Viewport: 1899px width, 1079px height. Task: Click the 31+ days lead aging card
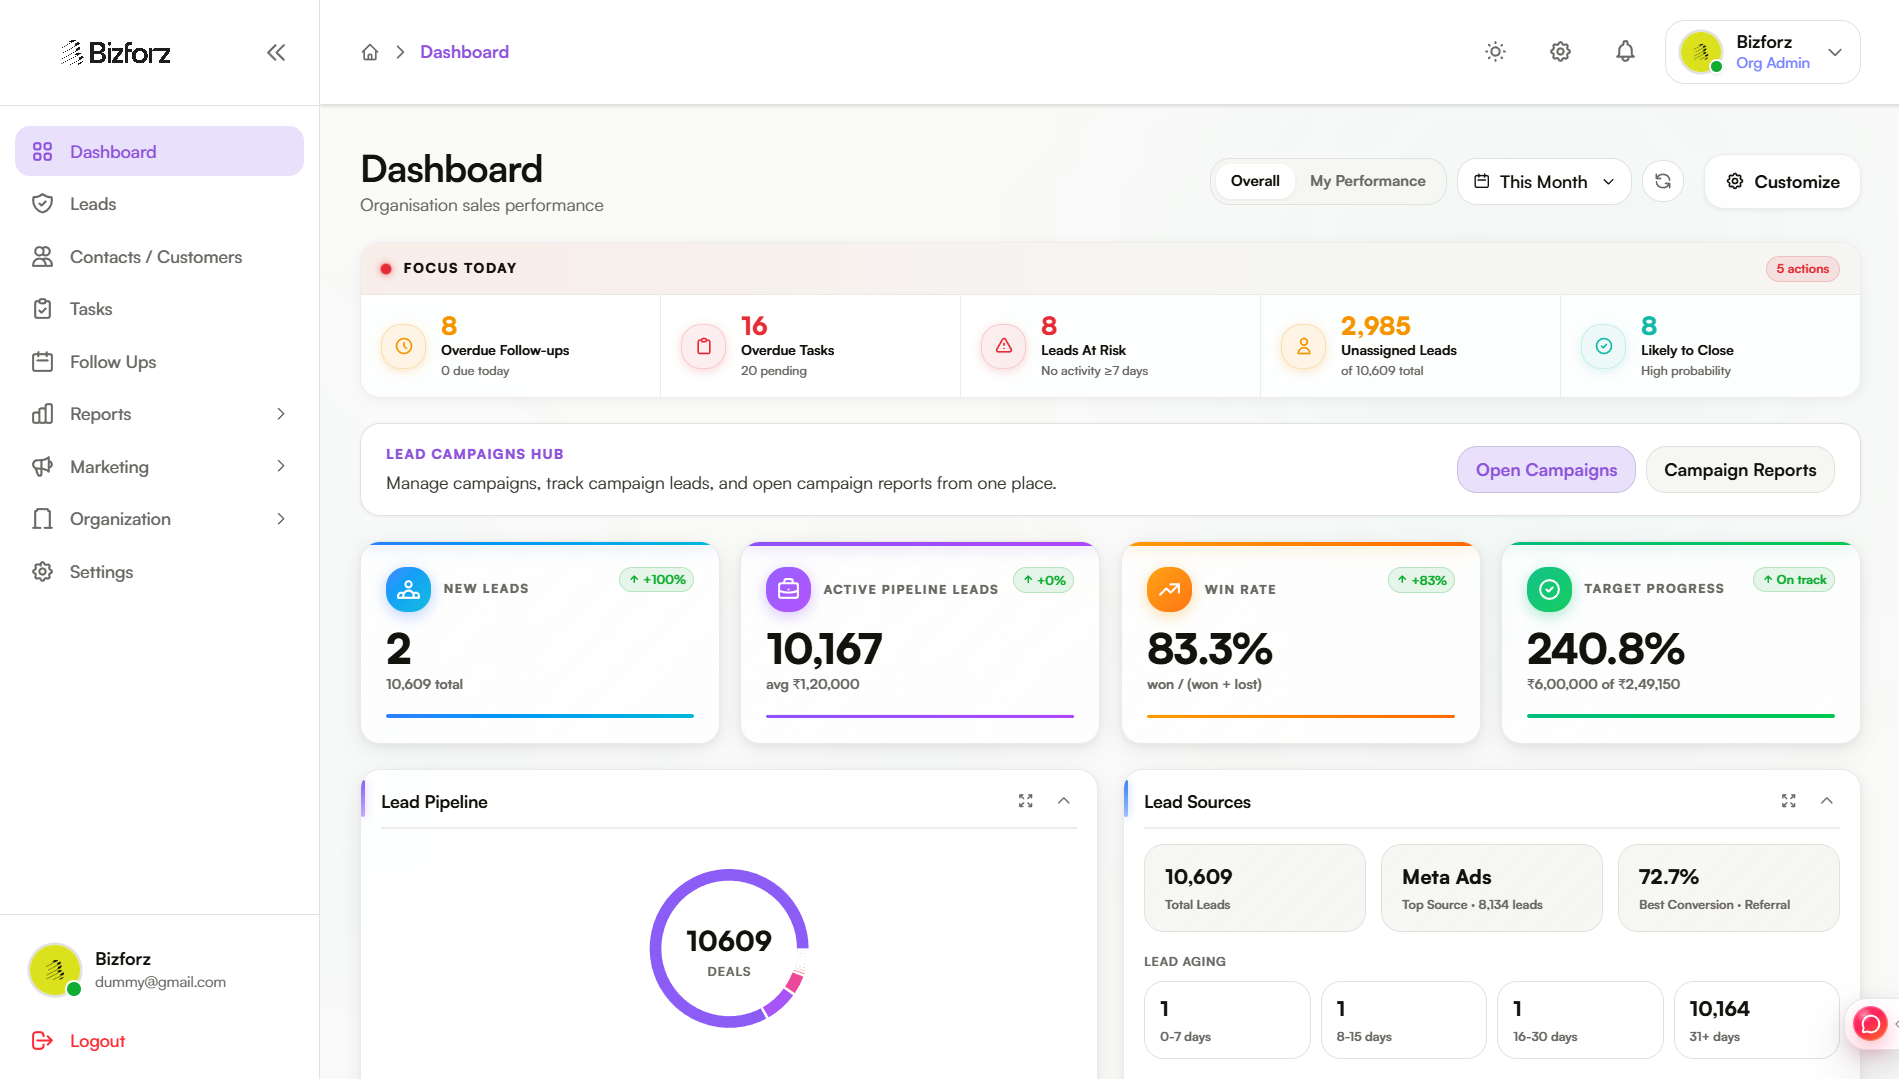pyautogui.click(x=1756, y=1020)
